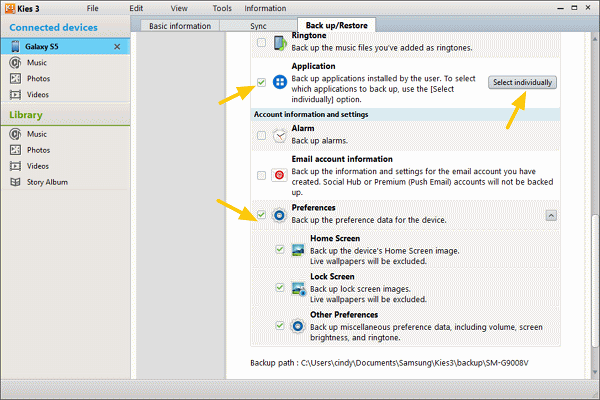The image size is (600, 400).
Task: Click the Lock Screen title text
Action: pyautogui.click(x=332, y=276)
